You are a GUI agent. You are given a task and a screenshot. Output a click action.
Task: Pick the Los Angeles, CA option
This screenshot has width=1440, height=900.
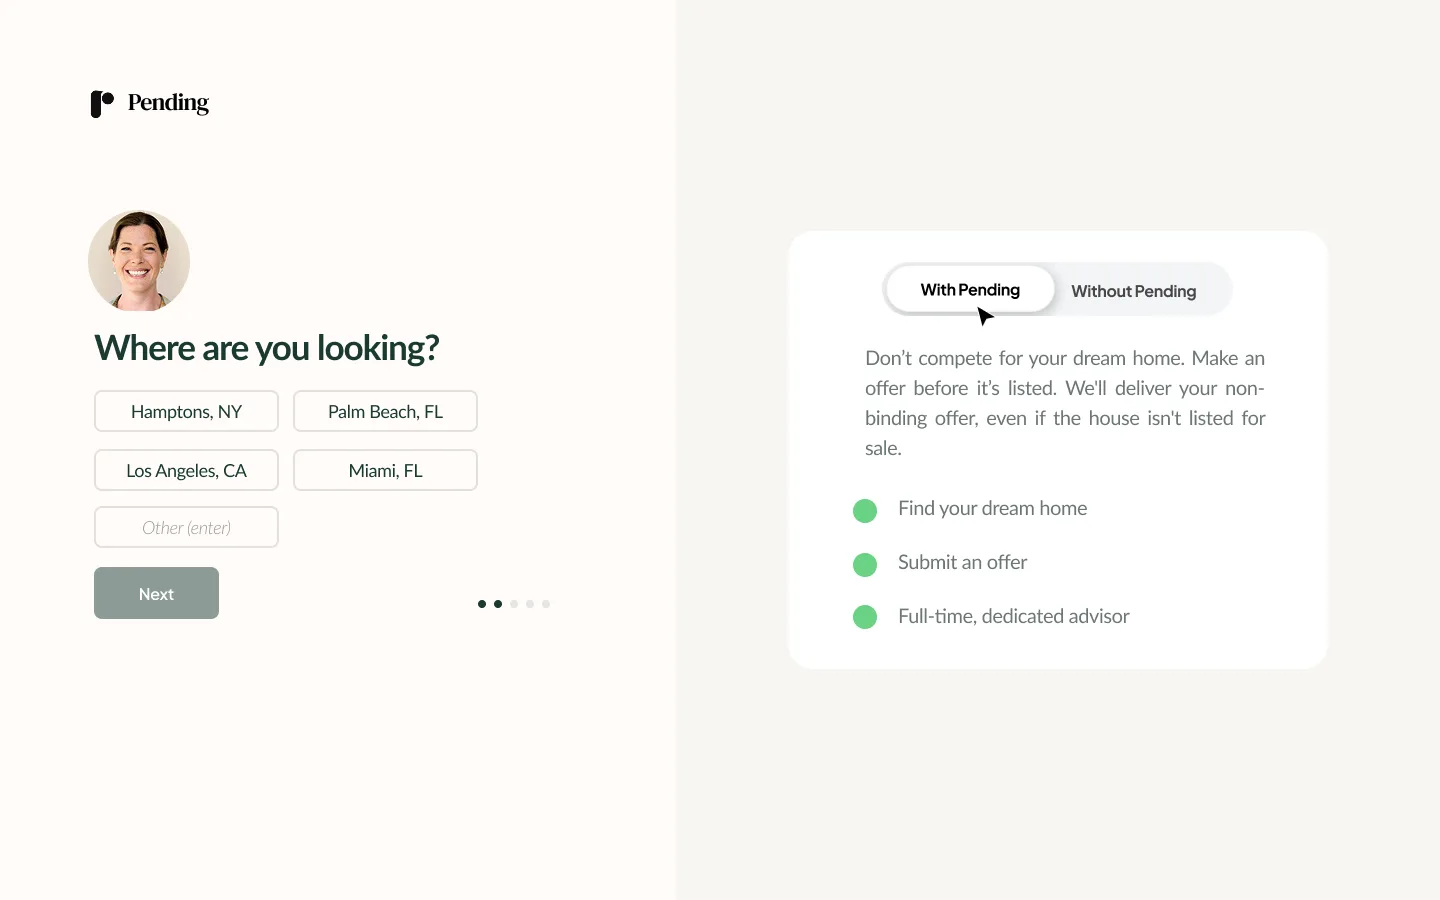(186, 470)
